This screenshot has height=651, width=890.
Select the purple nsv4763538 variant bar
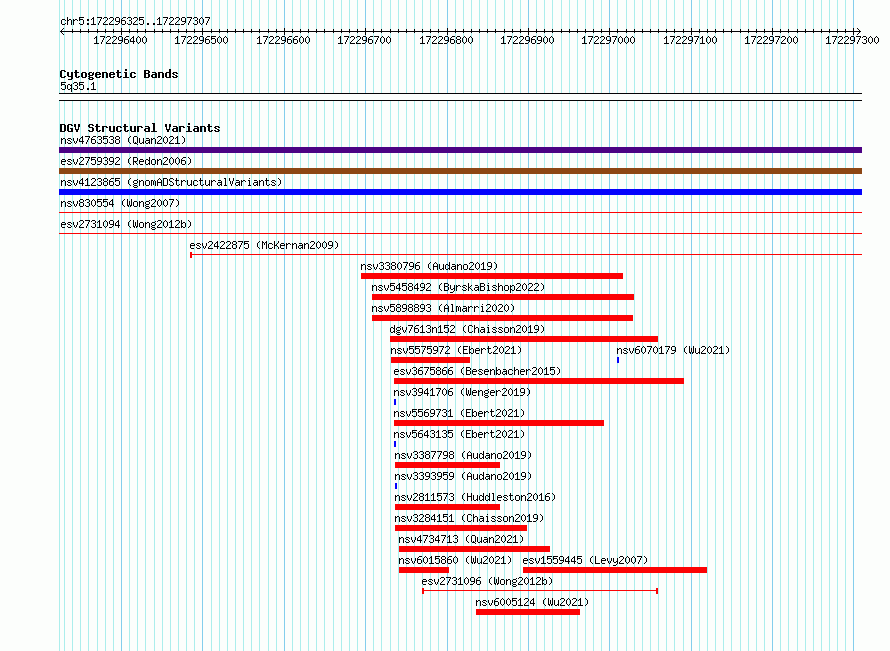click(460, 150)
